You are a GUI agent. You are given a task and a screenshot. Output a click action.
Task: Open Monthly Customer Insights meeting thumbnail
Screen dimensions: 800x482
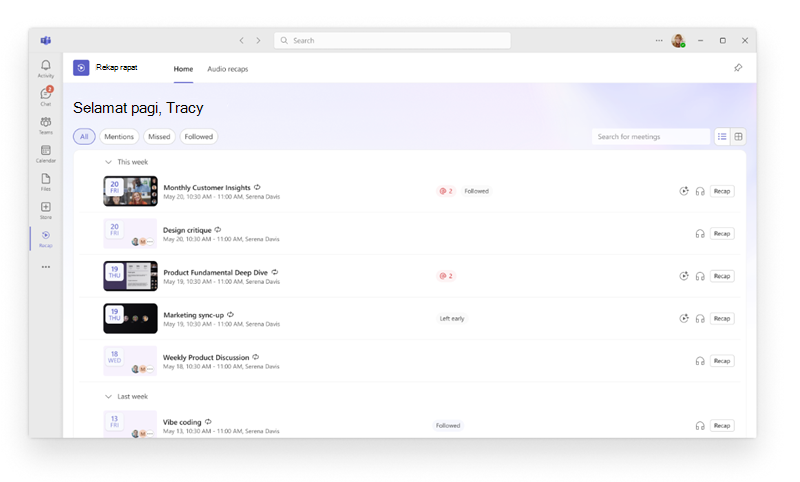pos(130,191)
